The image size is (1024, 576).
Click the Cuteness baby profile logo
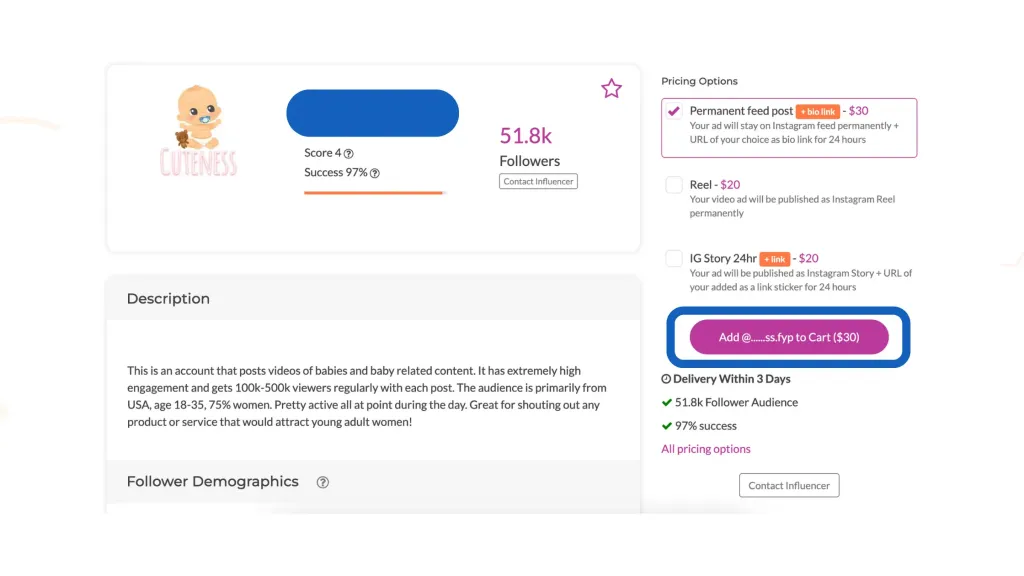click(198, 131)
